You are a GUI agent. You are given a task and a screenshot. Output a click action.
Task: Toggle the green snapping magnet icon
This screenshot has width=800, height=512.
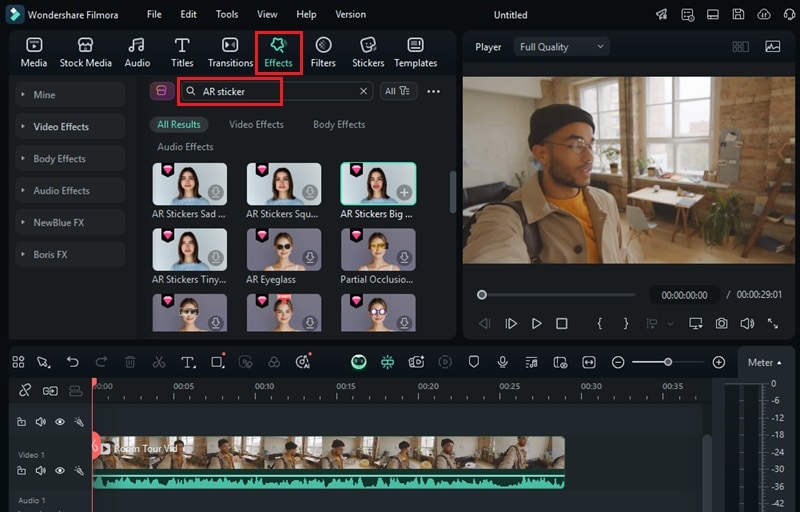387,362
